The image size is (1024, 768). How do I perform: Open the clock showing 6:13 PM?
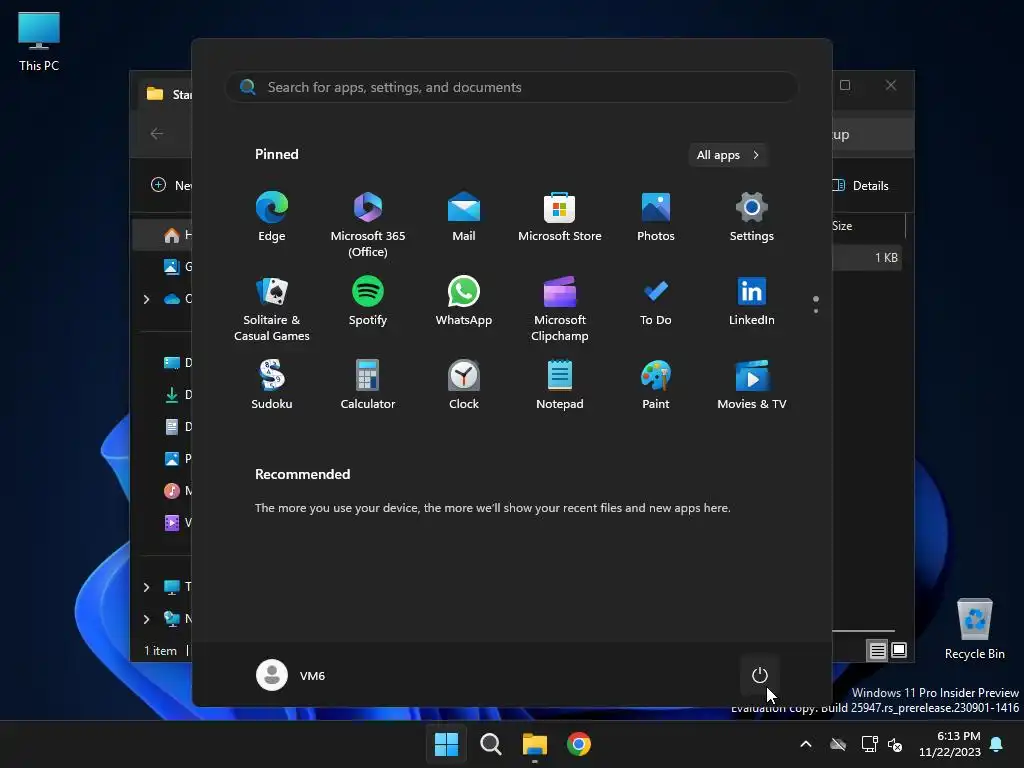(950, 744)
